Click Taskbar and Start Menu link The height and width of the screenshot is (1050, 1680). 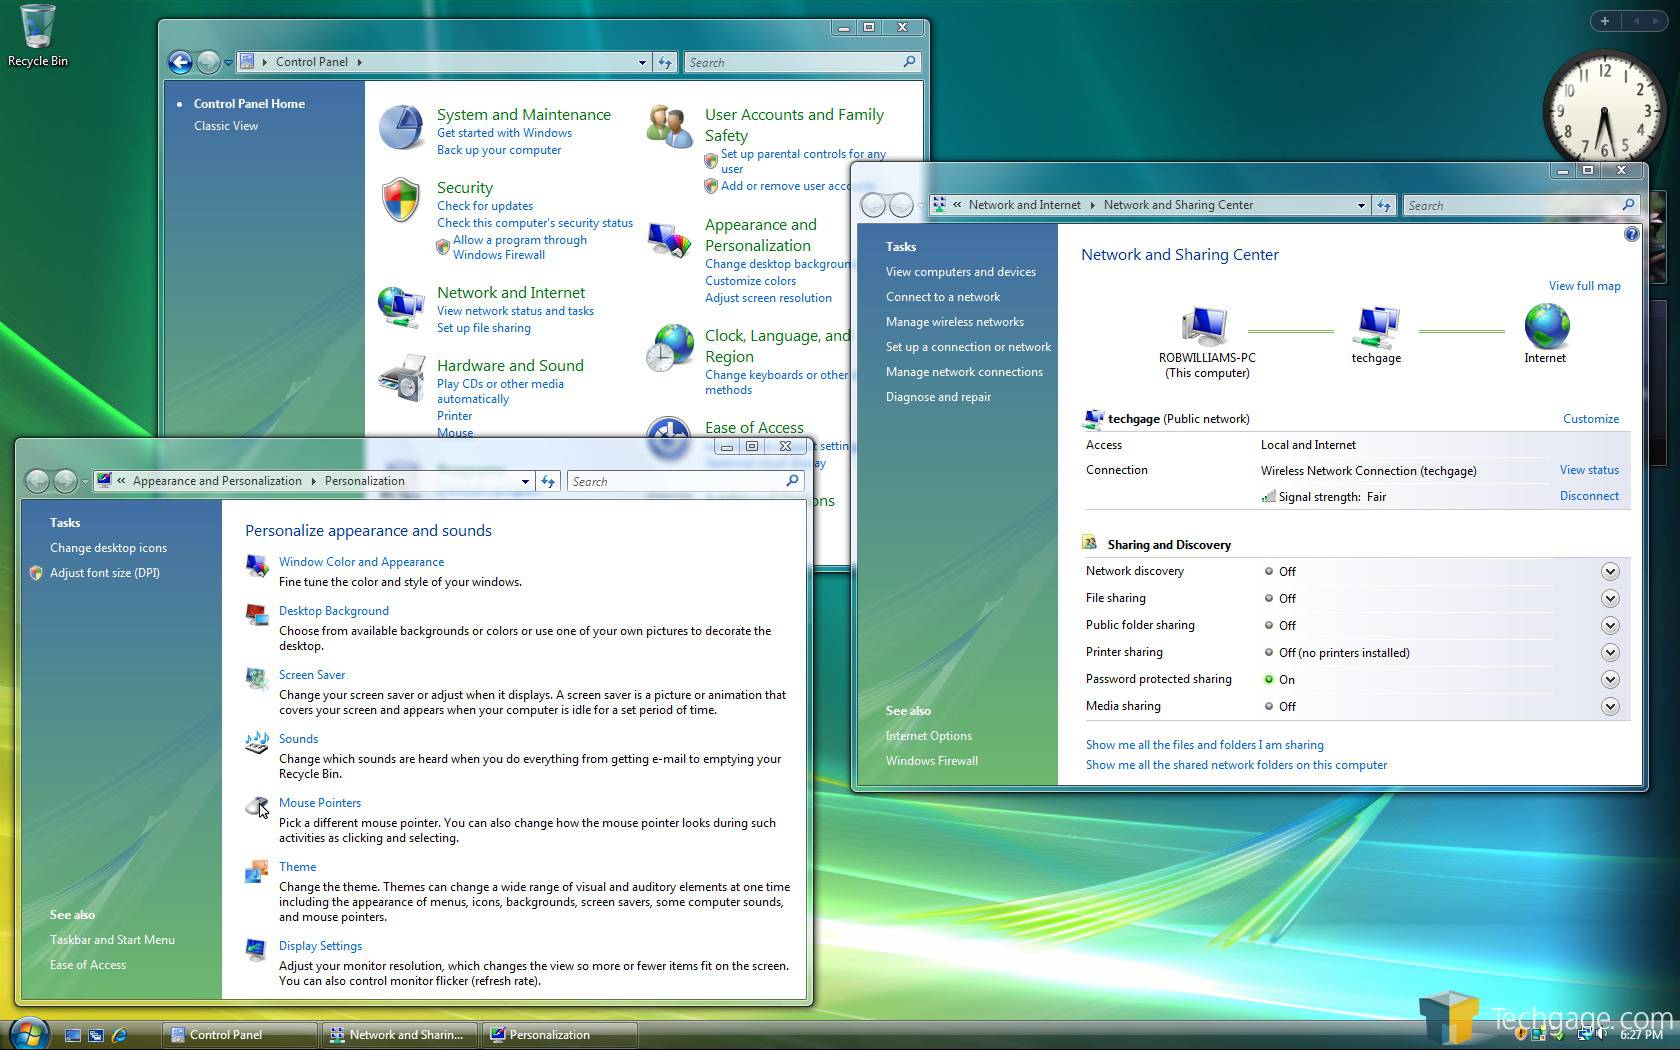point(112,940)
